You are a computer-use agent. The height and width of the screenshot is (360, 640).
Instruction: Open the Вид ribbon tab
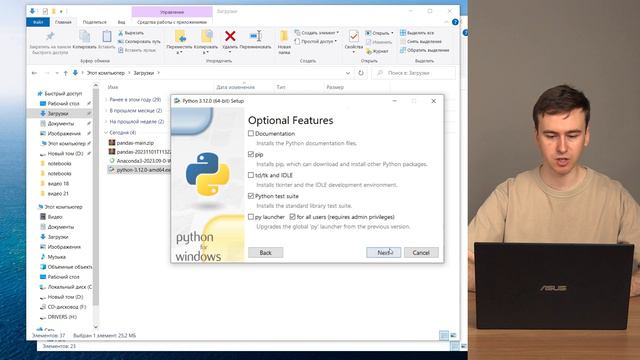click(122, 22)
